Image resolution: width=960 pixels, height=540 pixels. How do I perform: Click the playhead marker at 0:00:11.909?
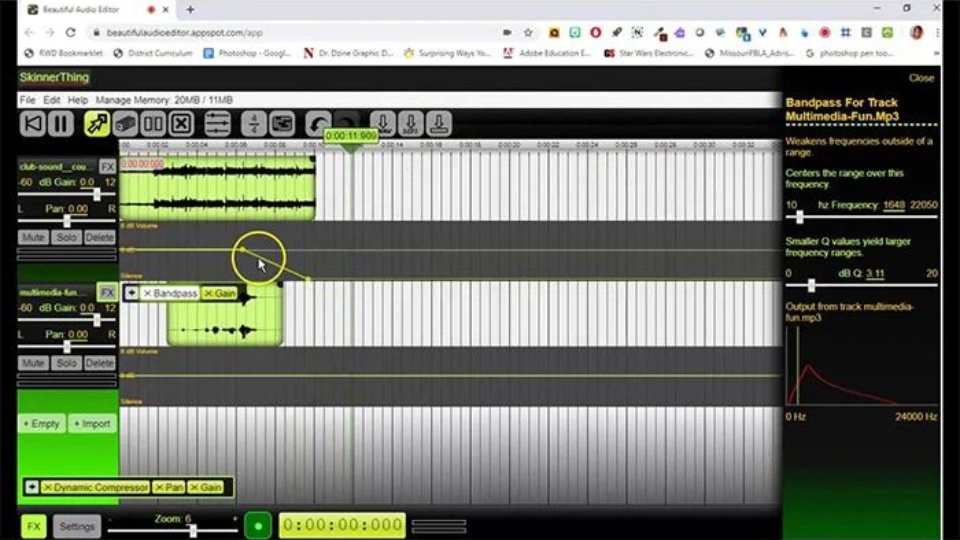tap(351, 136)
